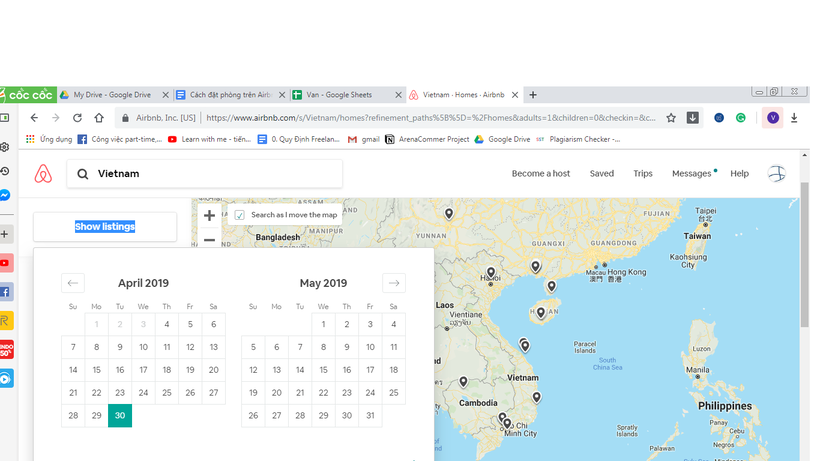820x461 pixels.
Task: Open Facebook from the sidebar
Action: pyautogui.click(x=6, y=292)
